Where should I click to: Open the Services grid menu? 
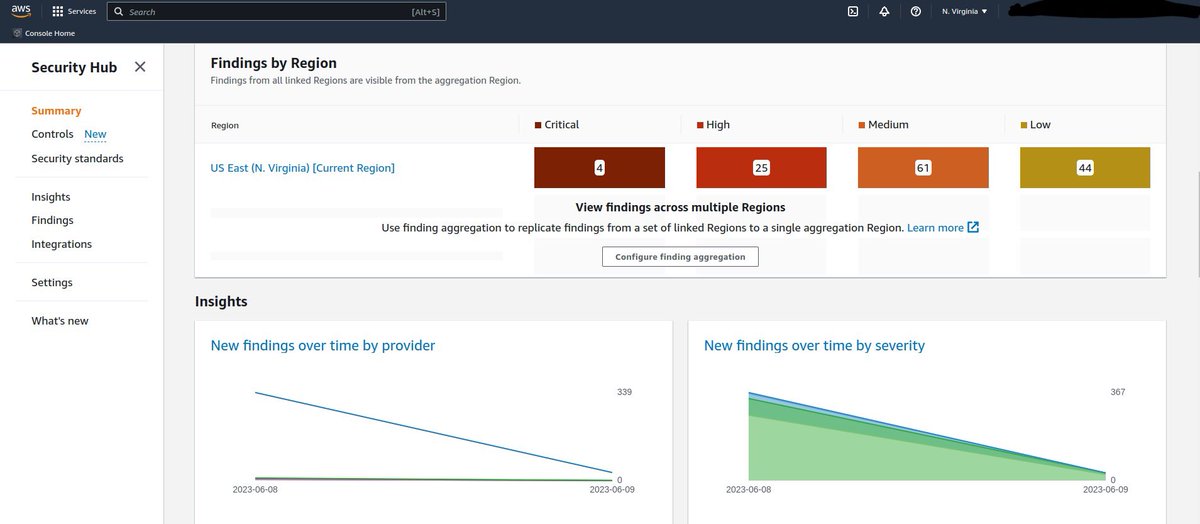(x=75, y=12)
